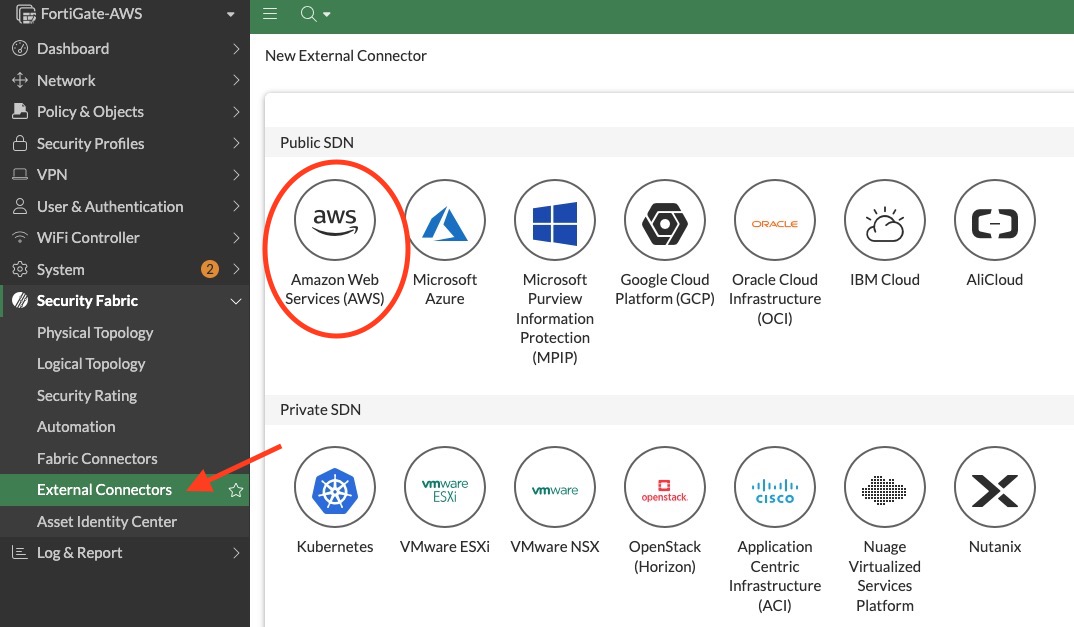This screenshot has width=1074, height=627.
Task: Expand the Security Profiles chevron
Action: (236, 143)
